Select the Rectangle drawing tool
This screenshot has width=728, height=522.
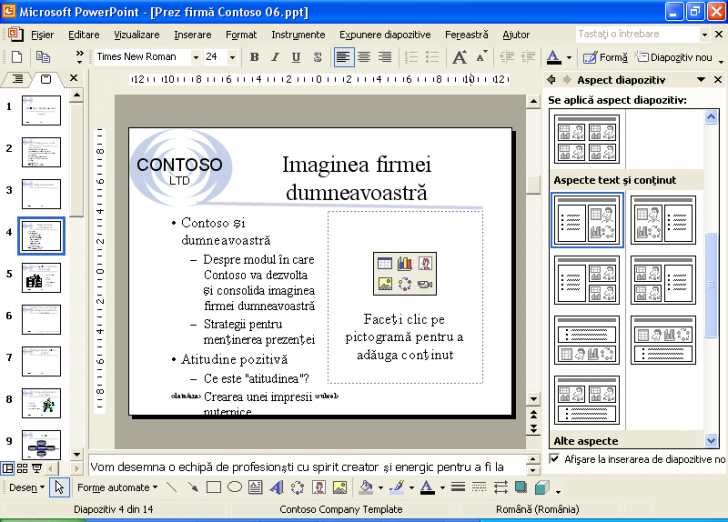pyautogui.click(x=213, y=487)
